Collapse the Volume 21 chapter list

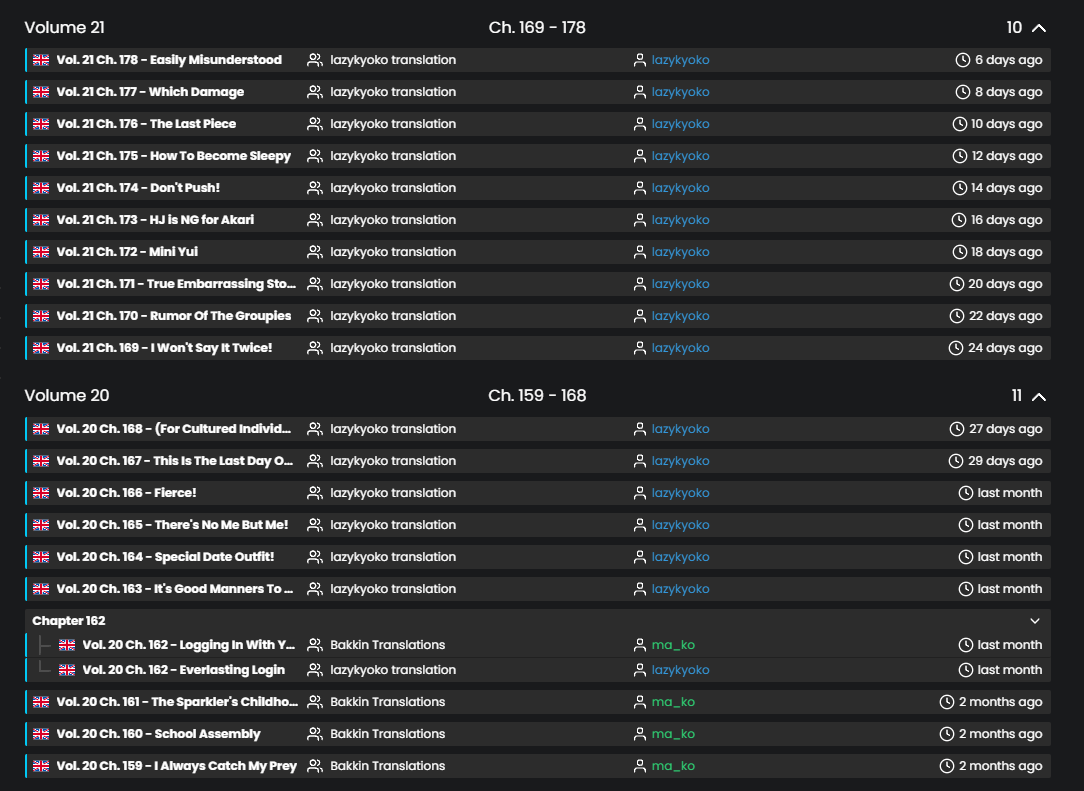(1038, 28)
